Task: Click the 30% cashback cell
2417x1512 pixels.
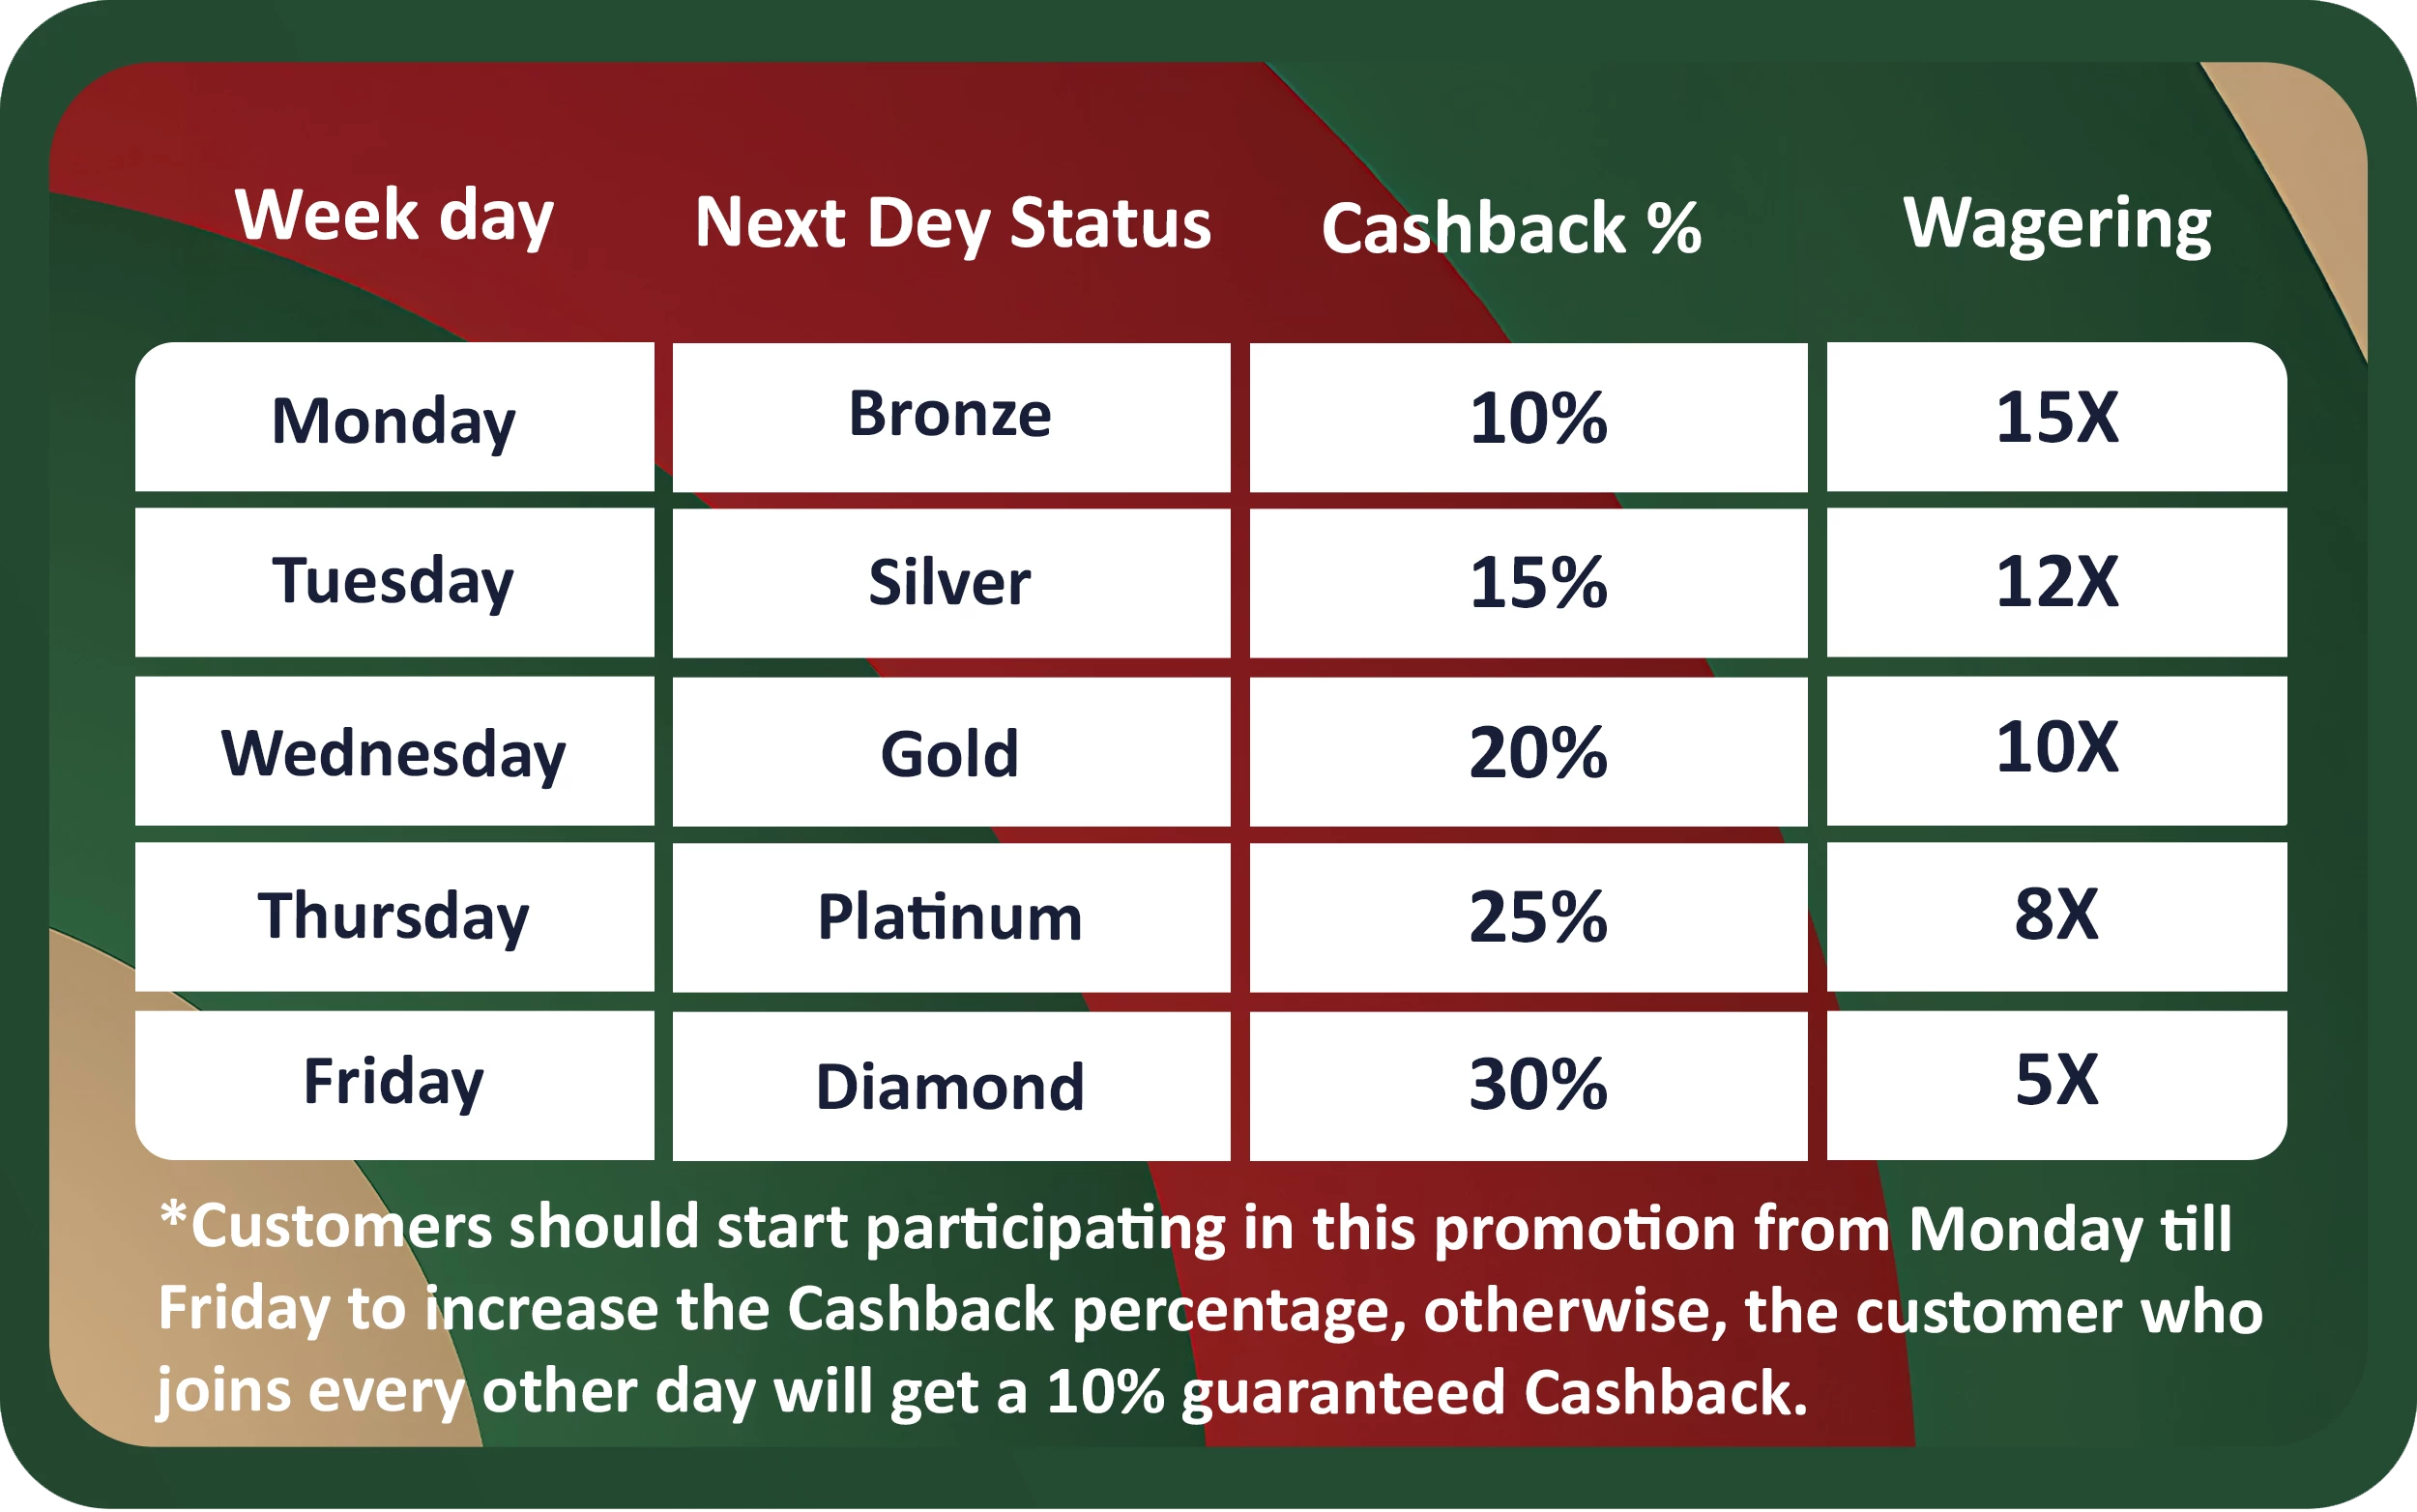Action: [1537, 1084]
